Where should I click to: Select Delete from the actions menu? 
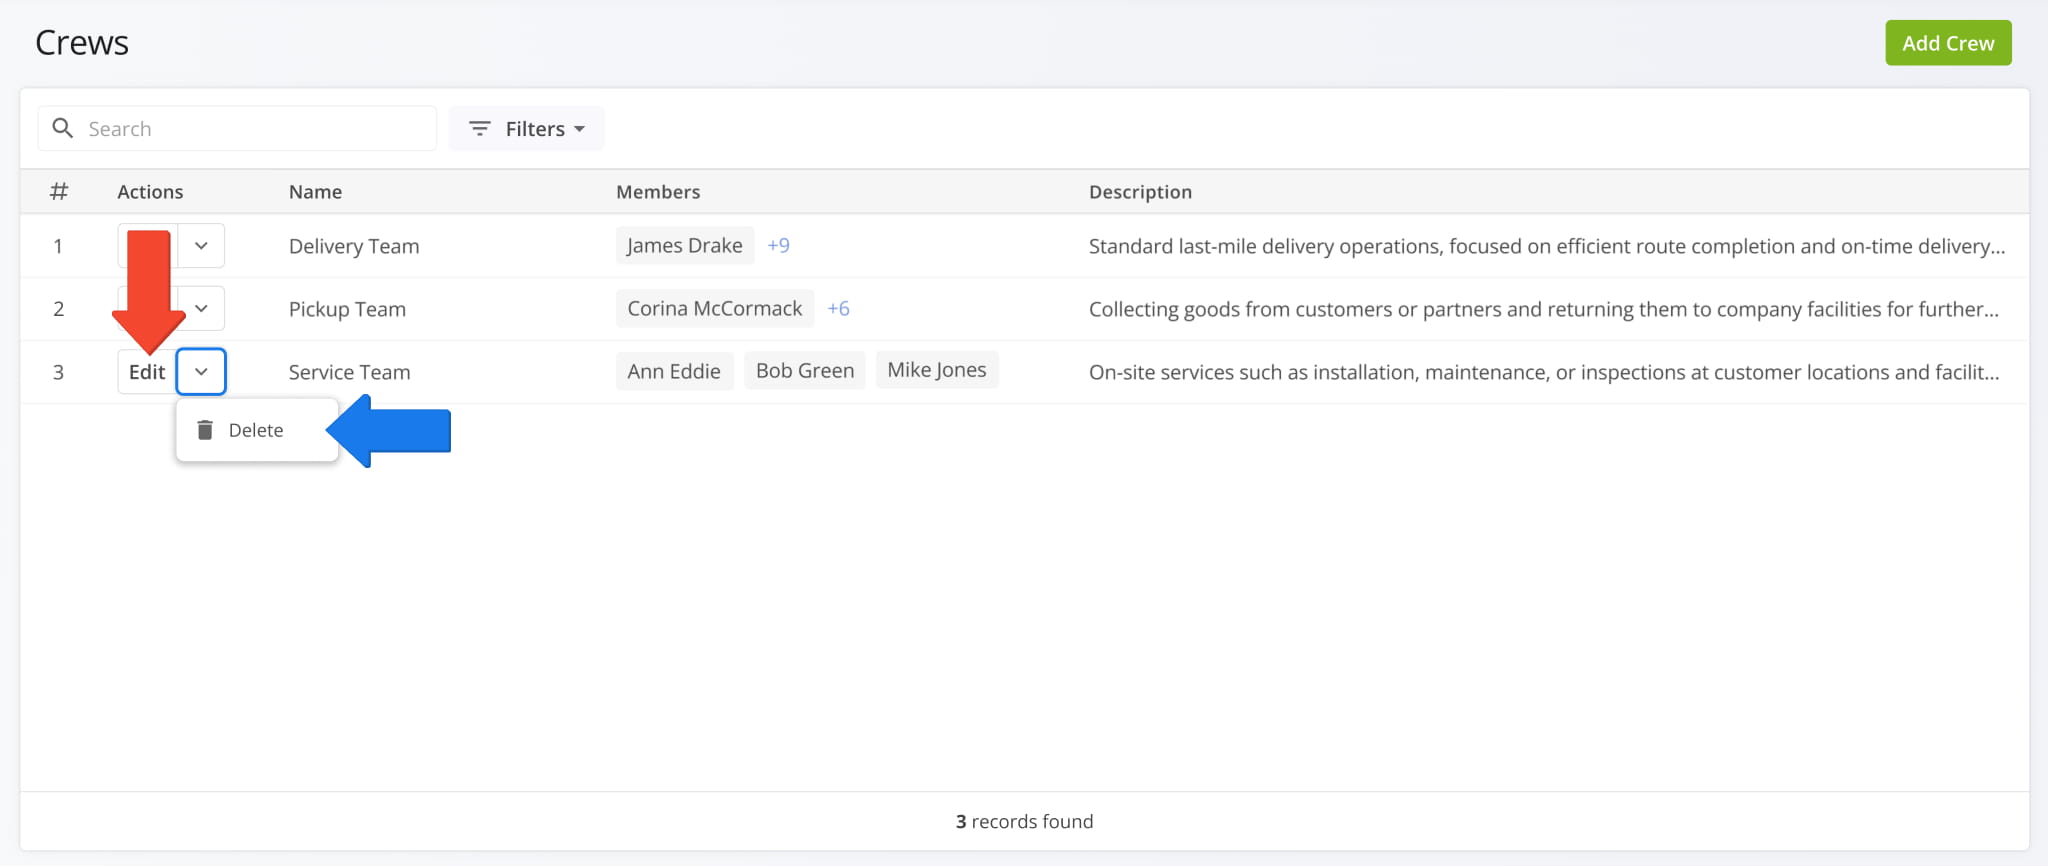coord(256,430)
